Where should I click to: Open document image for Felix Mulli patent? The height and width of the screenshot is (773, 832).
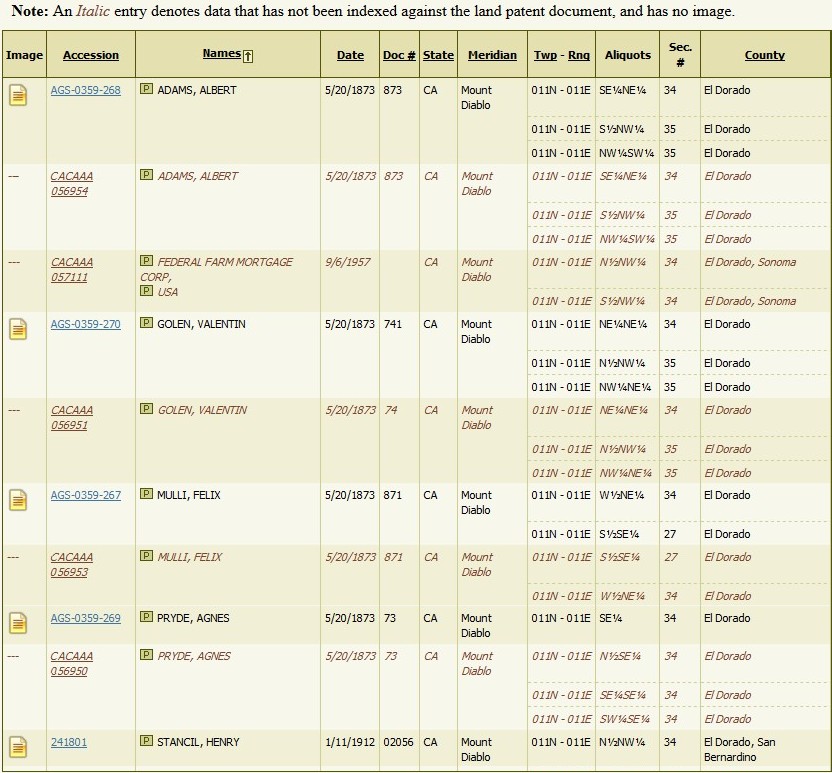17,501
